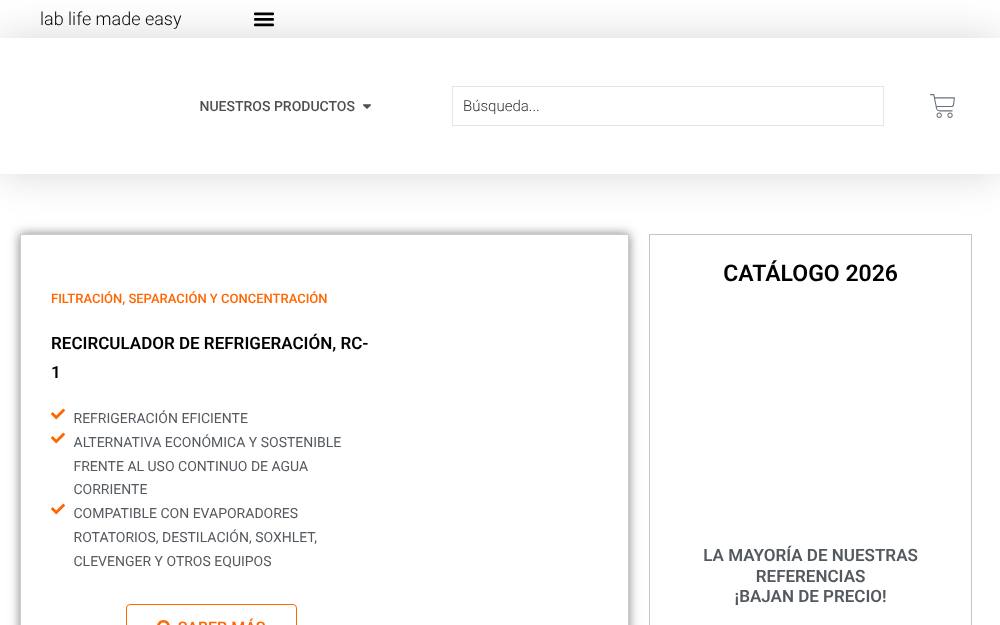The width and height of the screenshot is (1000, 625).
Task: Open the Recirculador de Refrigeración, RC-1 title
Action: [210, 357]
